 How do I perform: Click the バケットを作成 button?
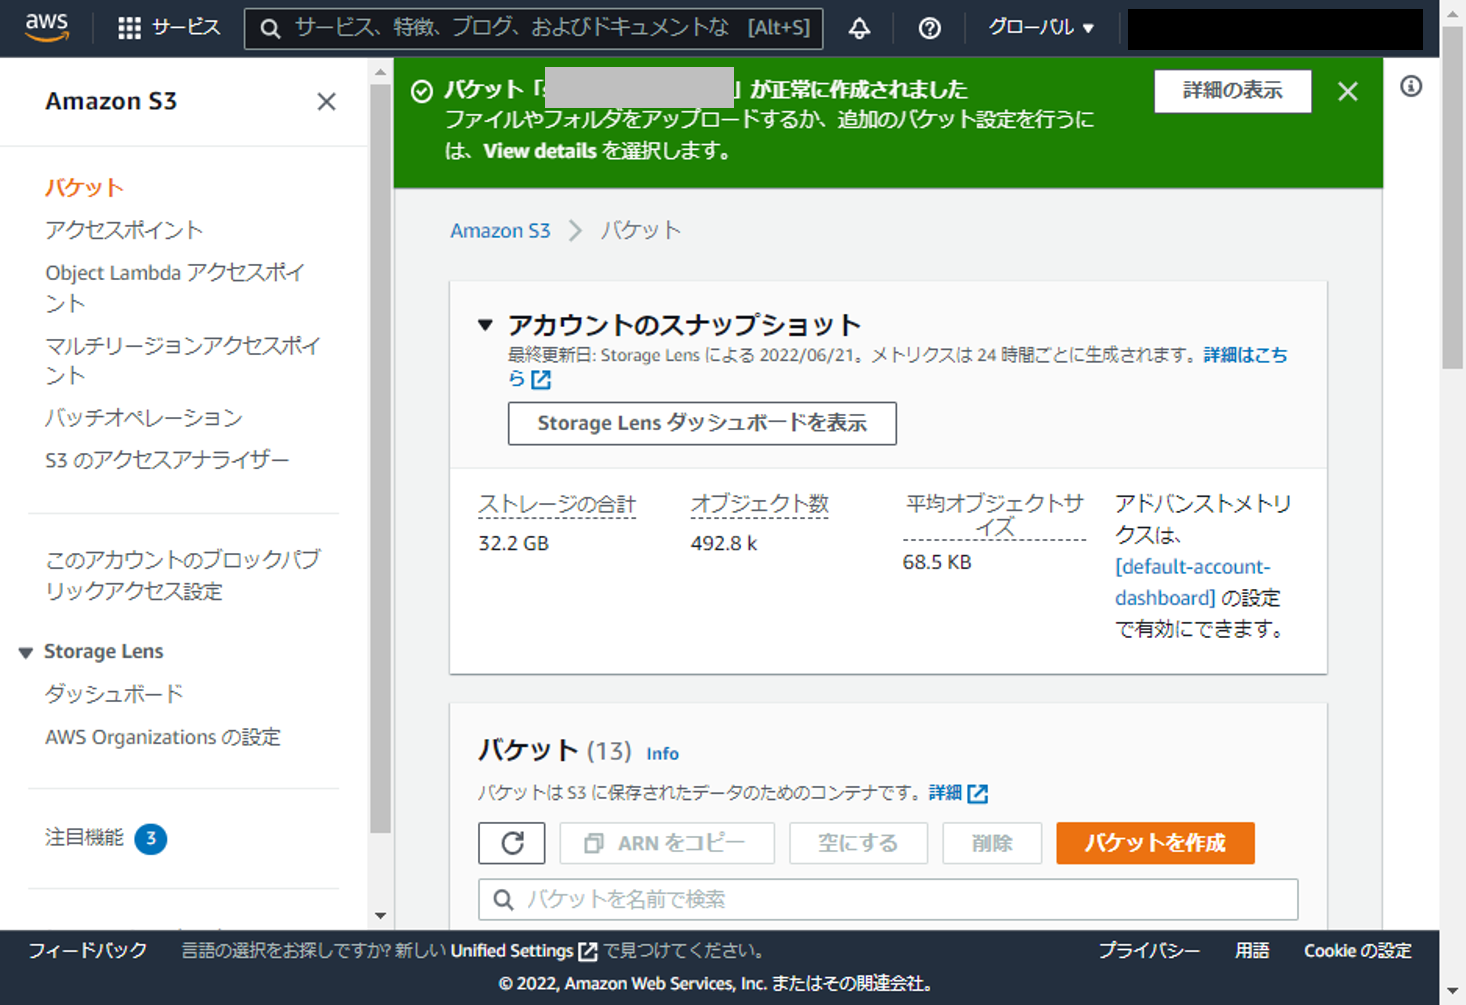pos(1154,843)
